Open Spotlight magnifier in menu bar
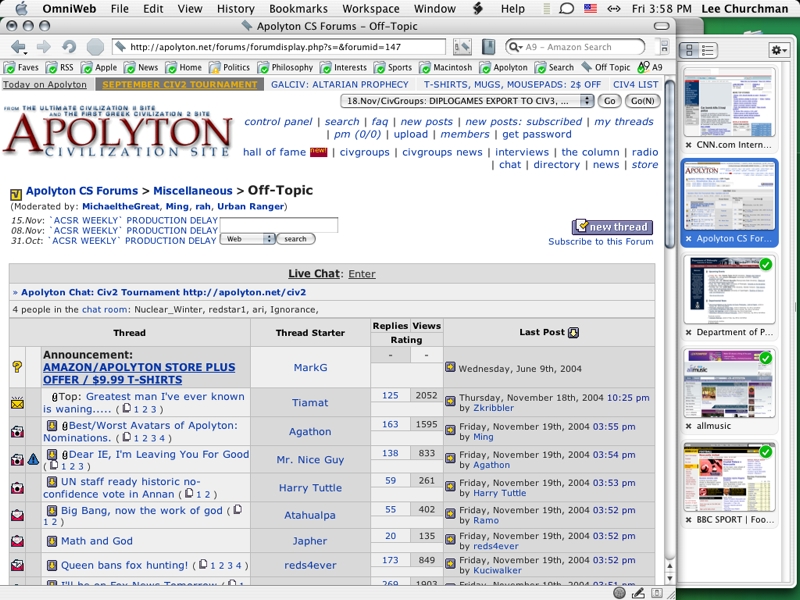 coord(565,9)
